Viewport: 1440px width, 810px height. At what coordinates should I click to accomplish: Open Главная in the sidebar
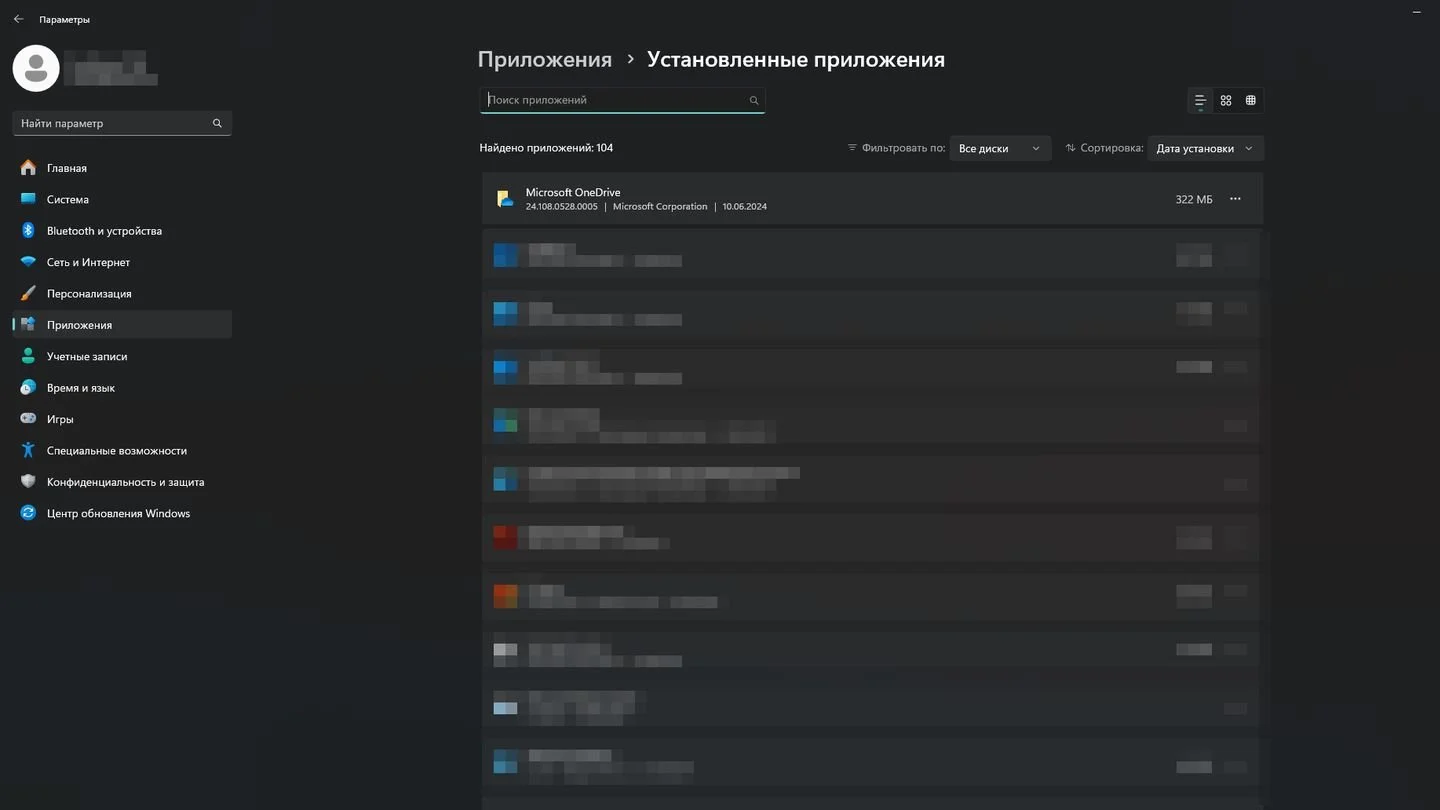122,168
